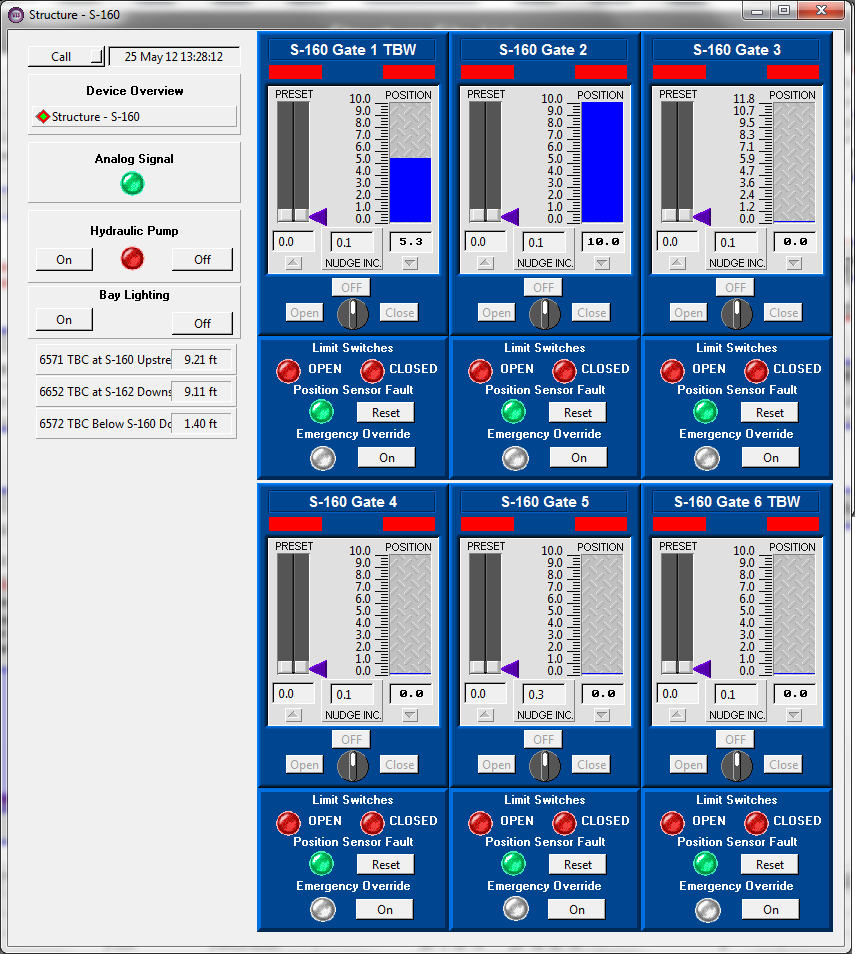Click Gate 2 Position Sensor Fault green light
This screenshot has height=954, width=855.
pyautogui.click(x=513, y=412)
